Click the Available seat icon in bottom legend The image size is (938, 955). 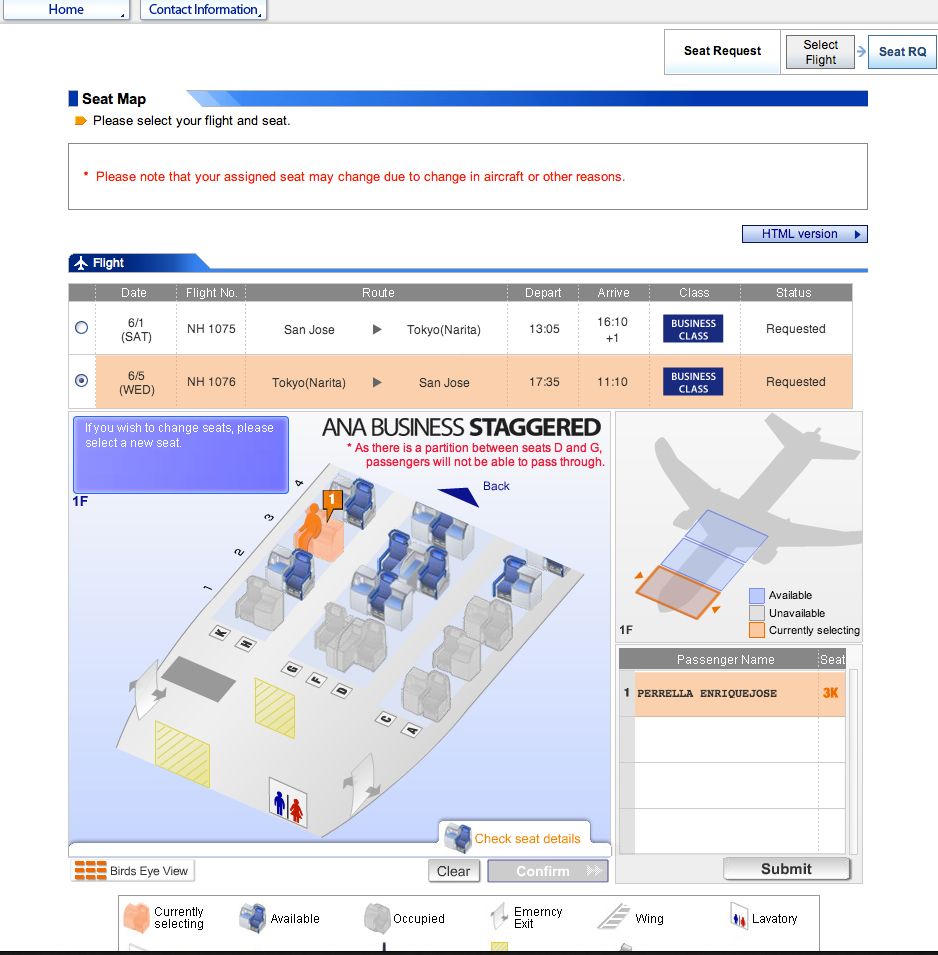253,918
